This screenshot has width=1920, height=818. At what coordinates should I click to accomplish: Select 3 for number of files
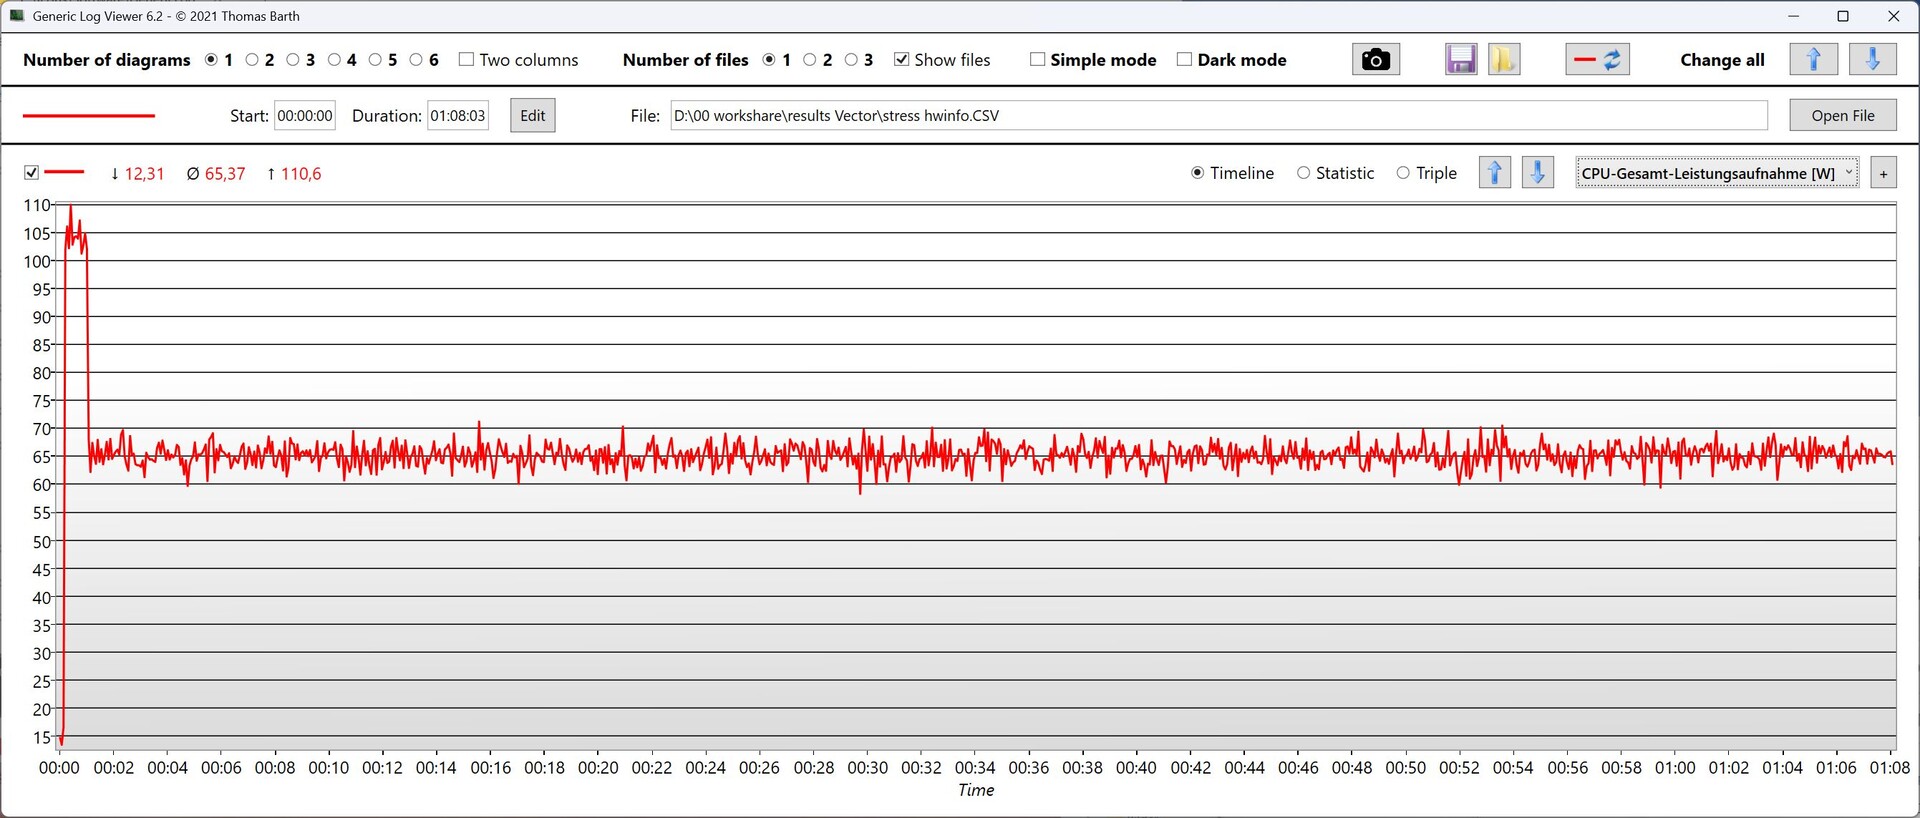pos(851,60)
